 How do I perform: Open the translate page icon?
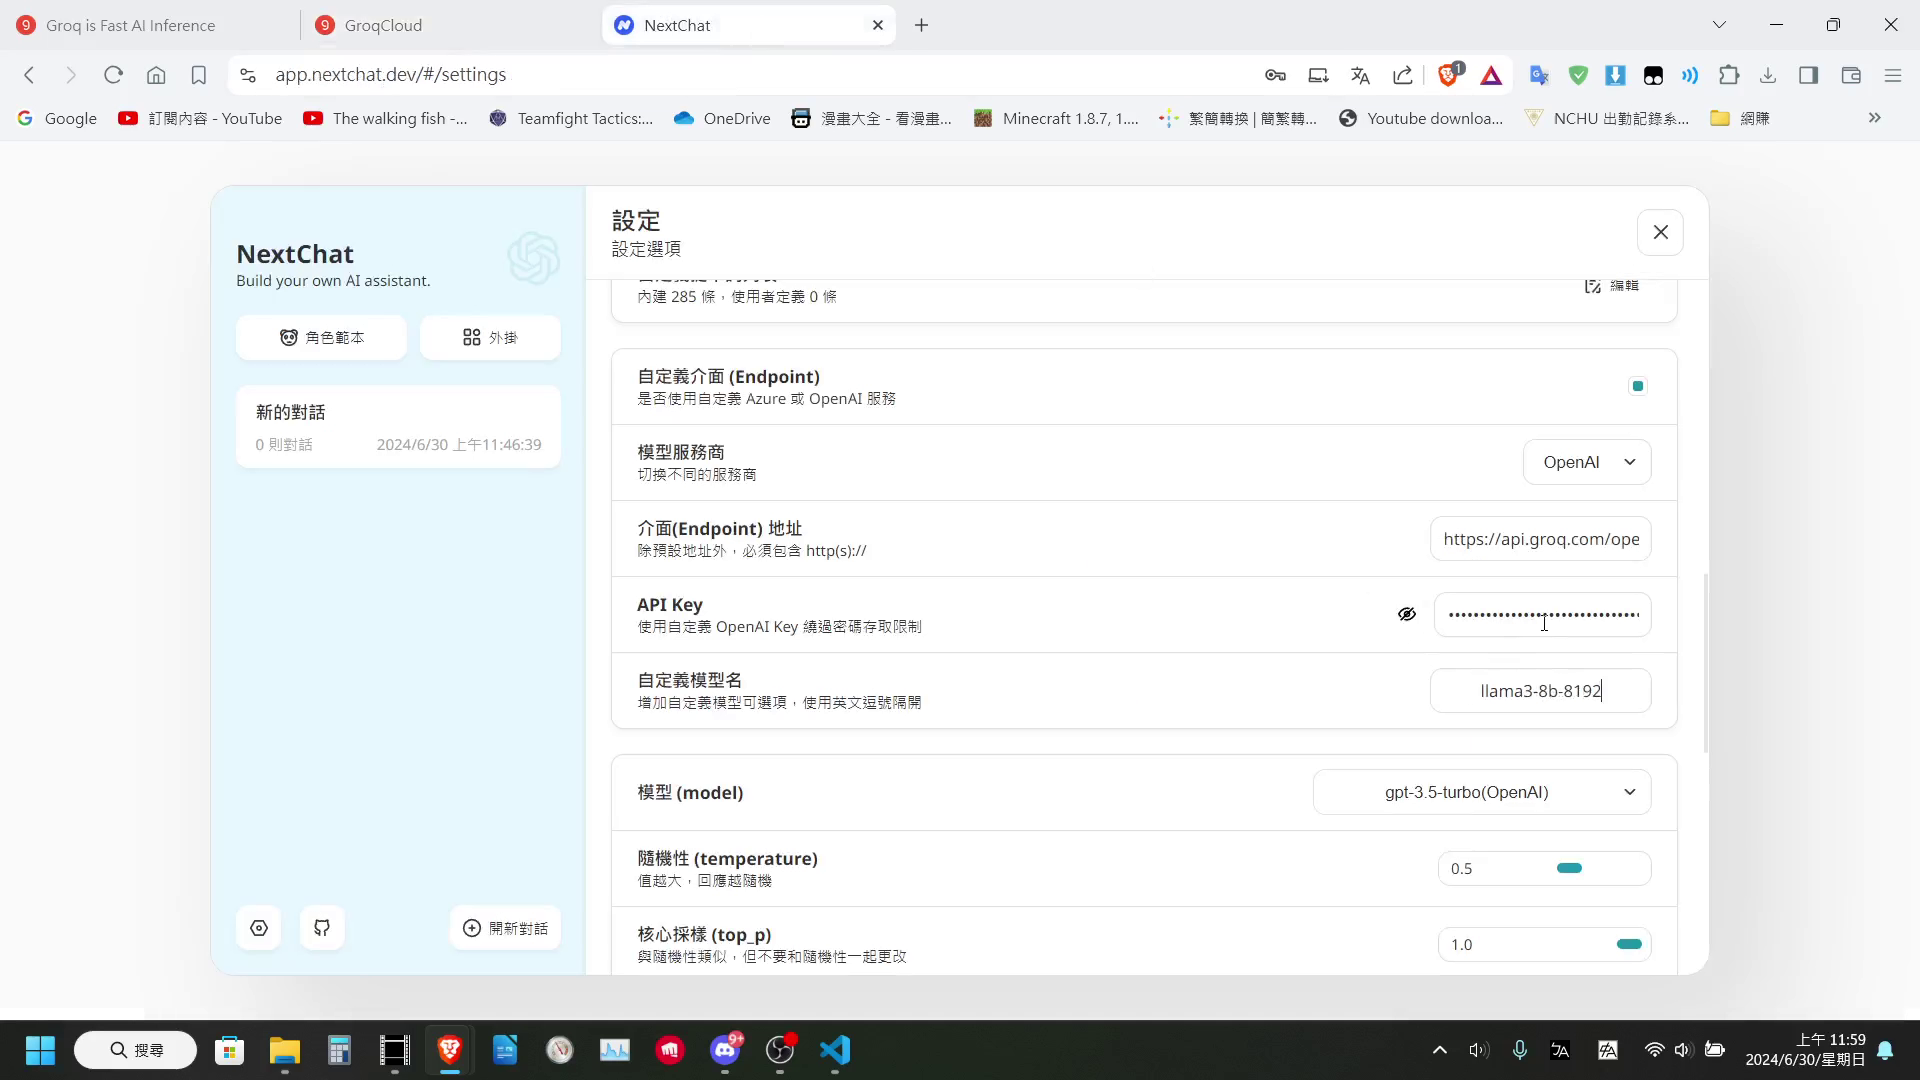[x=1360, y=75]
